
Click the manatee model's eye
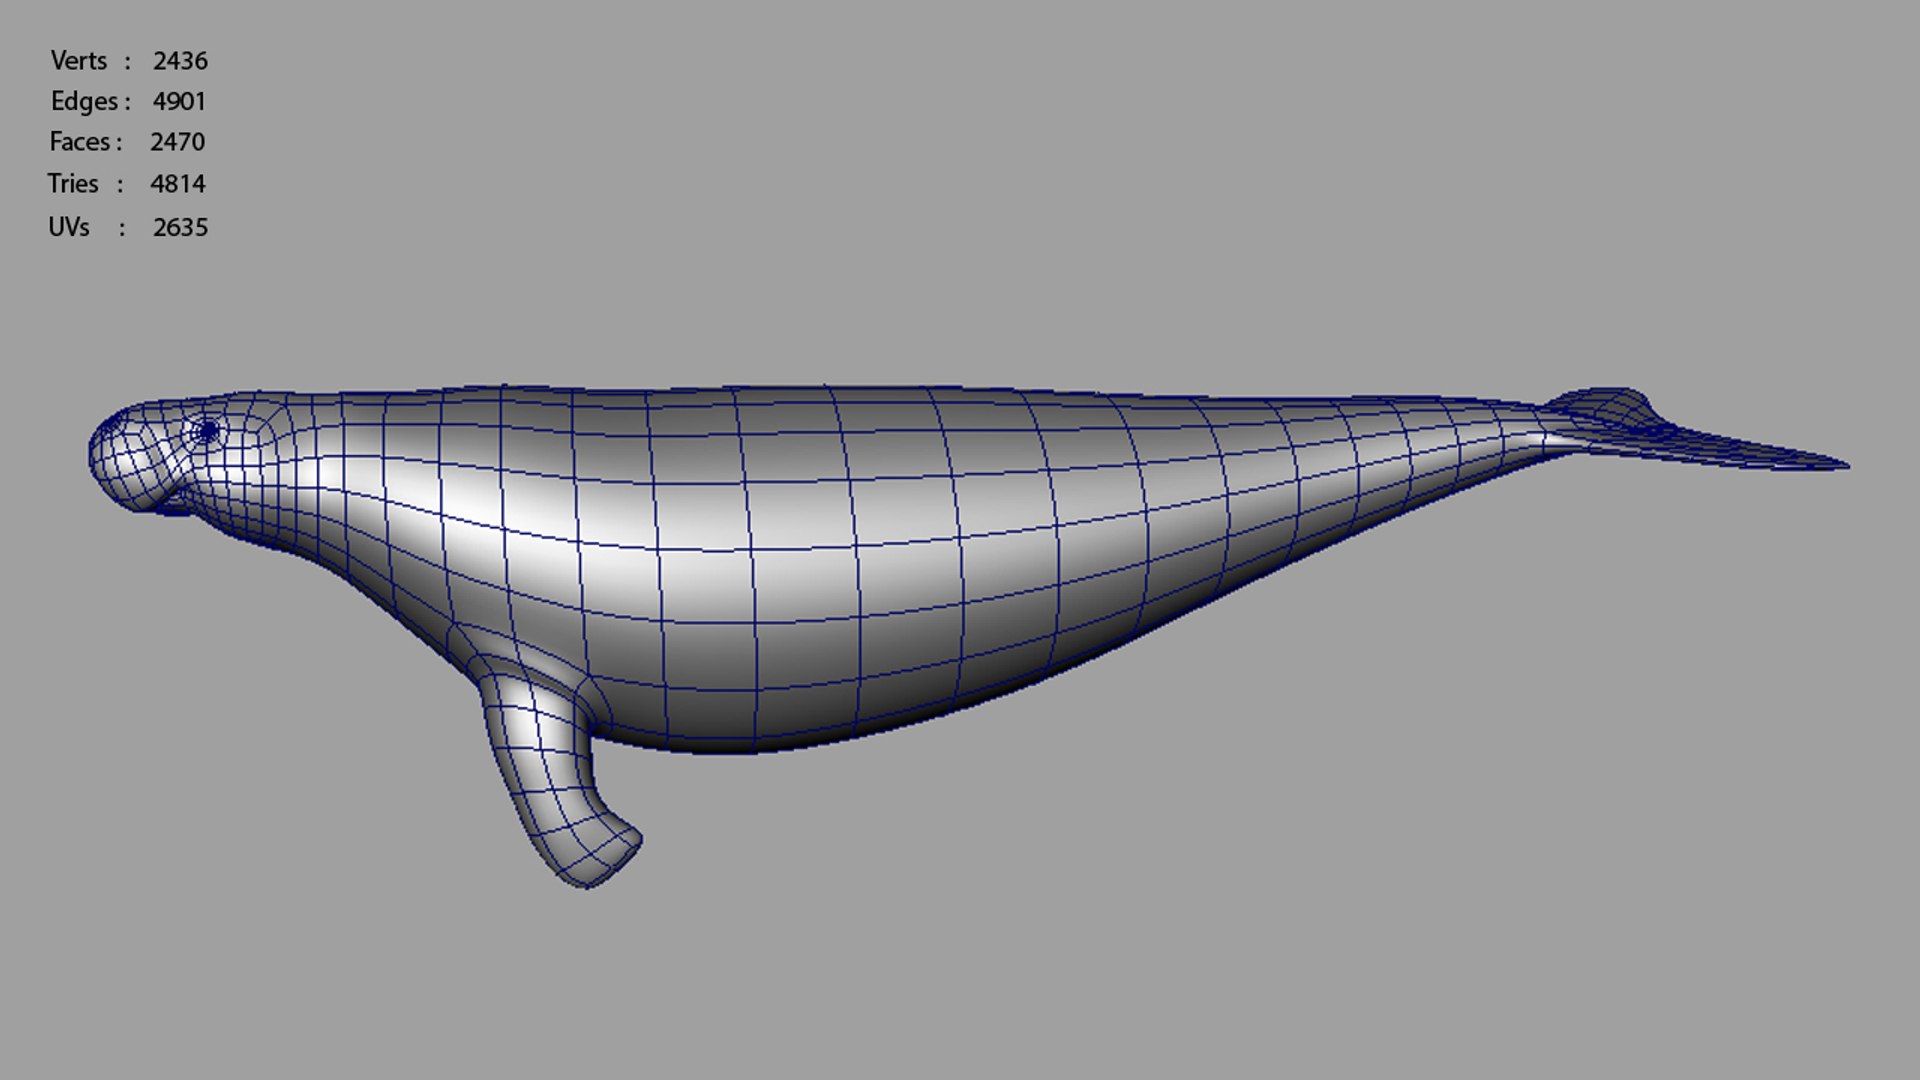click(x=207, y=431)
